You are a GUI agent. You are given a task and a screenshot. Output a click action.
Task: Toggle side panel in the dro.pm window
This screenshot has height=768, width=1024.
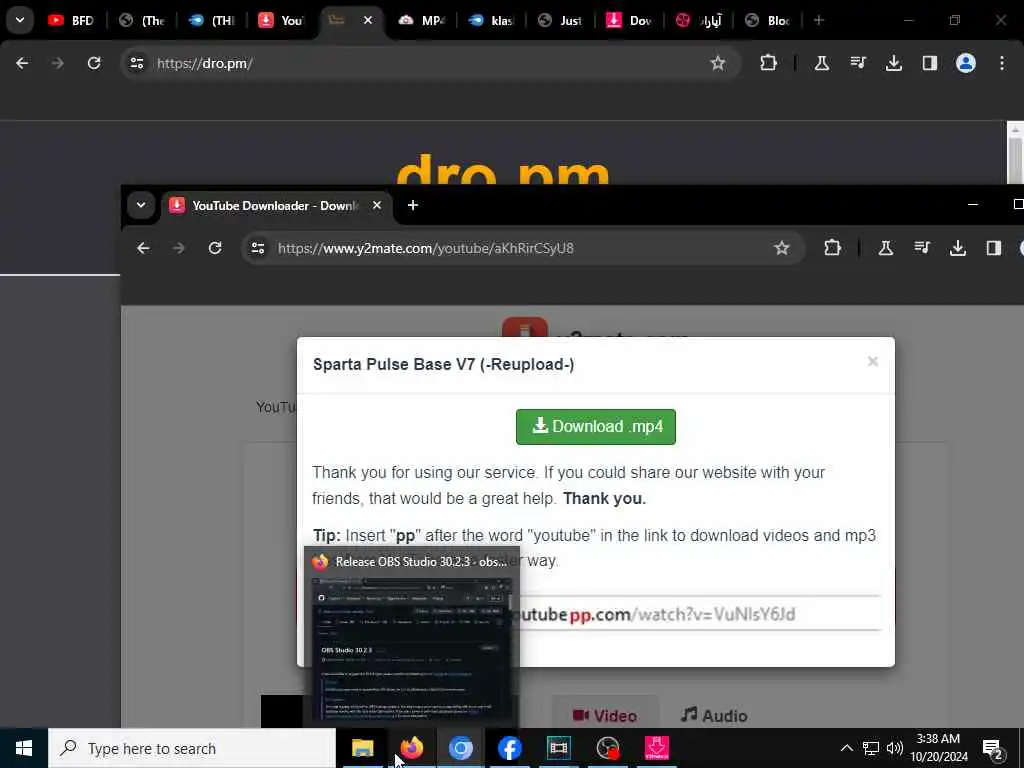click(929, 63)
